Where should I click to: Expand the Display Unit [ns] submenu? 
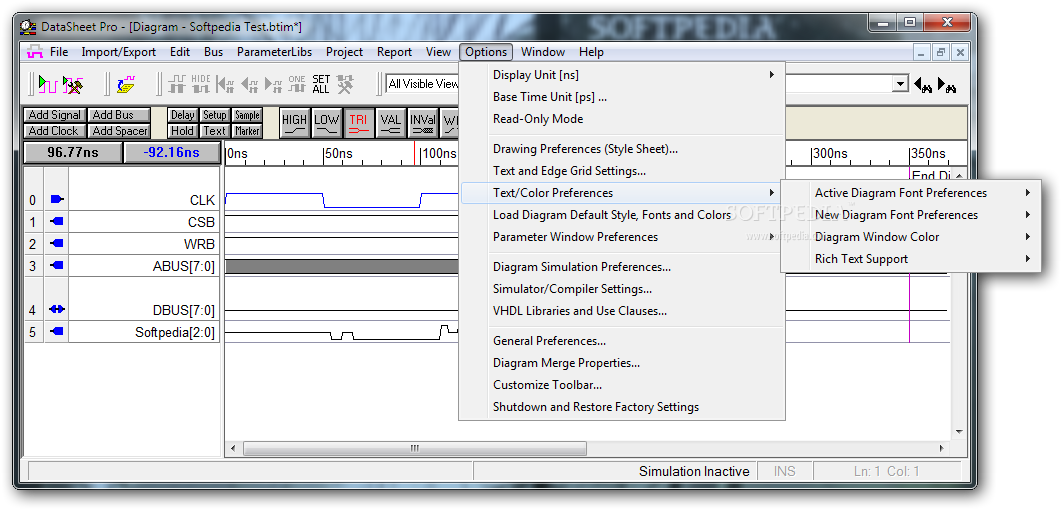[x=622, y=75]
